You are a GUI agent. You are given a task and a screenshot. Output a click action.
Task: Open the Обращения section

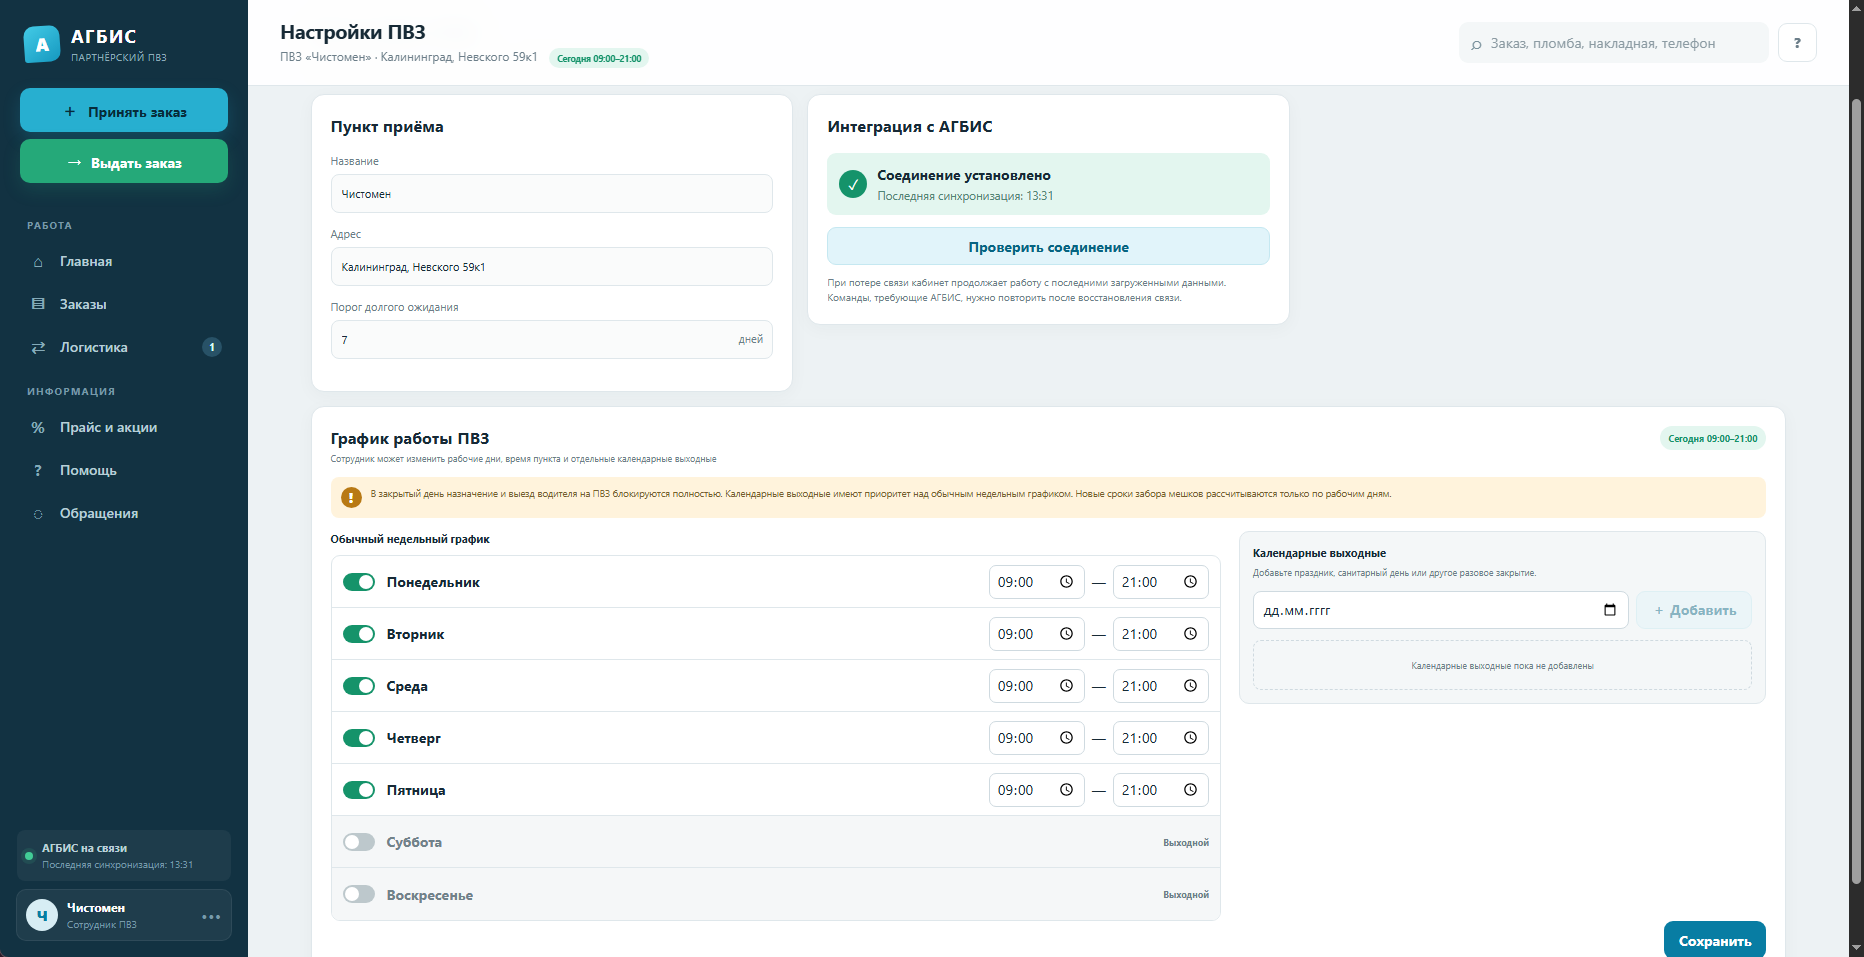coord(124,514)
